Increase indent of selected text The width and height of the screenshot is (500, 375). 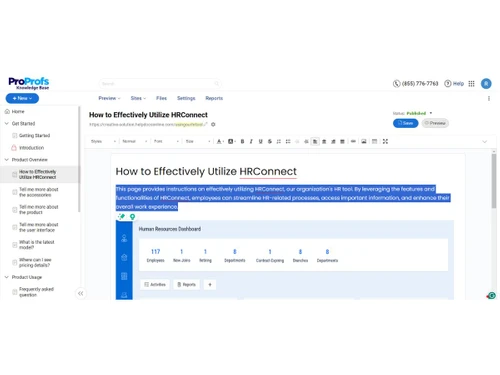coord(306,141)
